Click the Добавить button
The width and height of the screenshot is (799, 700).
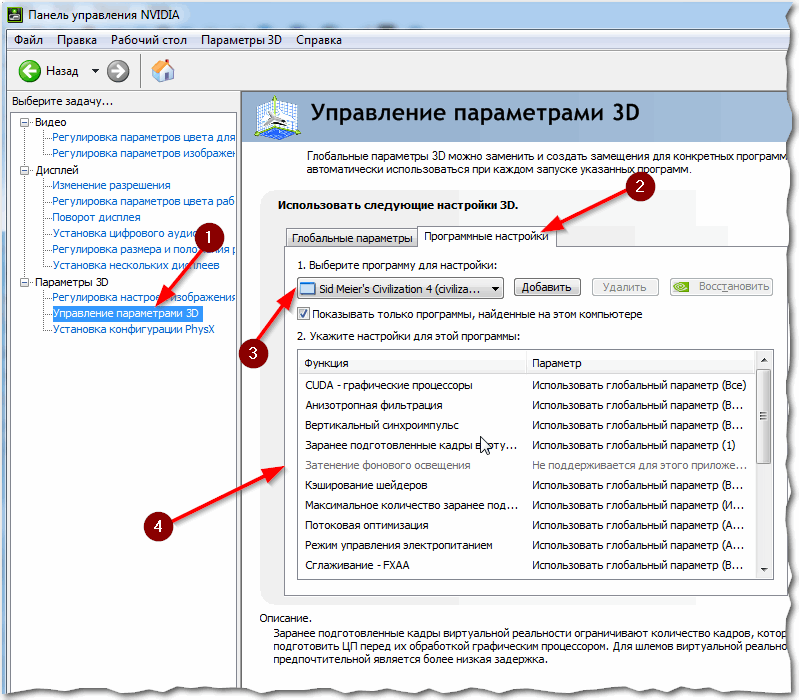coord(546,287)
